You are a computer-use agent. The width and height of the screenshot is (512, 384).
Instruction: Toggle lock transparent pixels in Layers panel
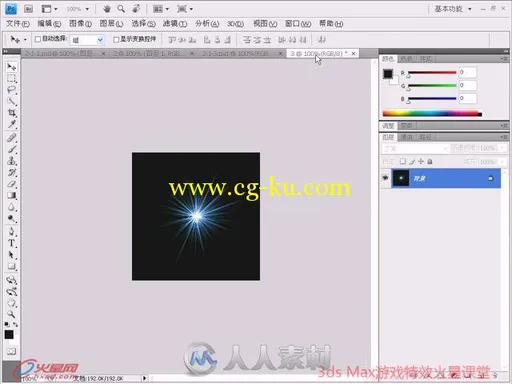403,161
